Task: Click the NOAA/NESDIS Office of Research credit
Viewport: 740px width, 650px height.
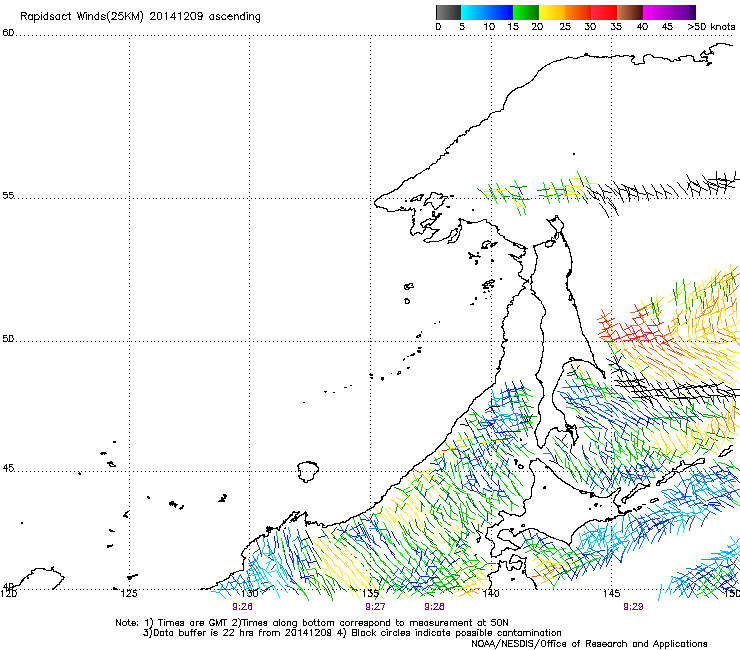Action: [589, 644]
